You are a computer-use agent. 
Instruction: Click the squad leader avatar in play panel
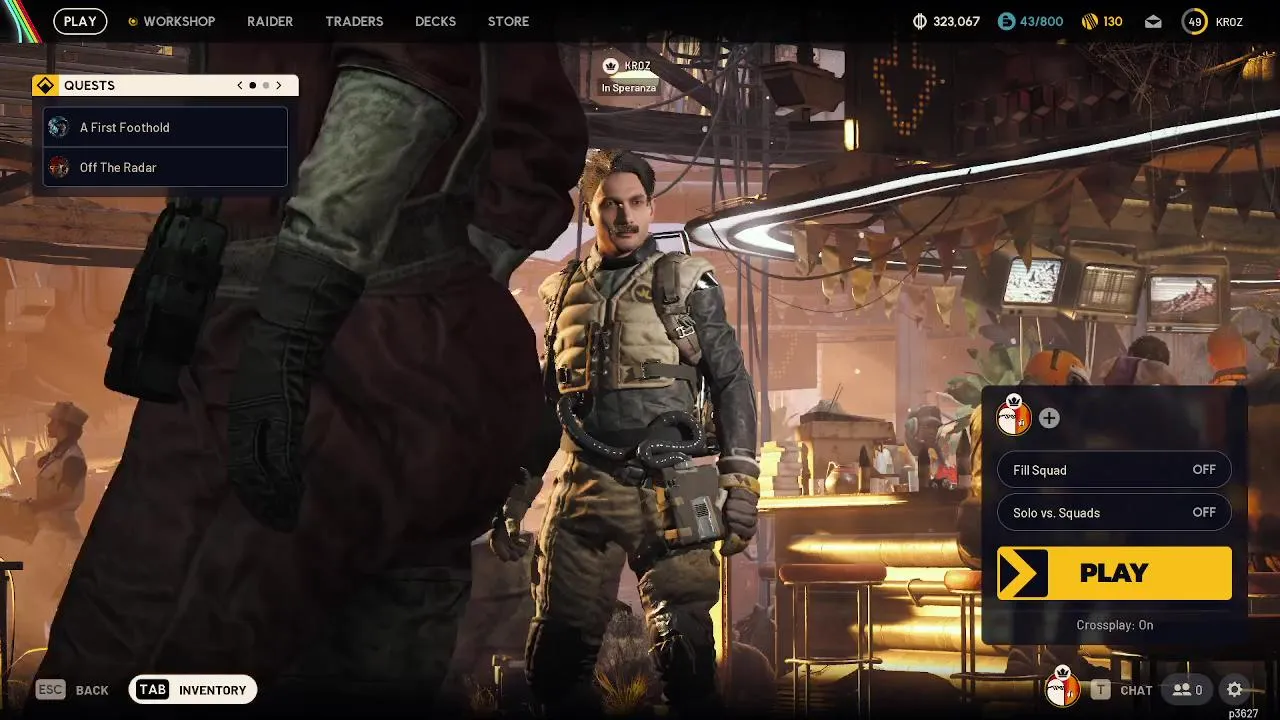tap(1014, 415)
